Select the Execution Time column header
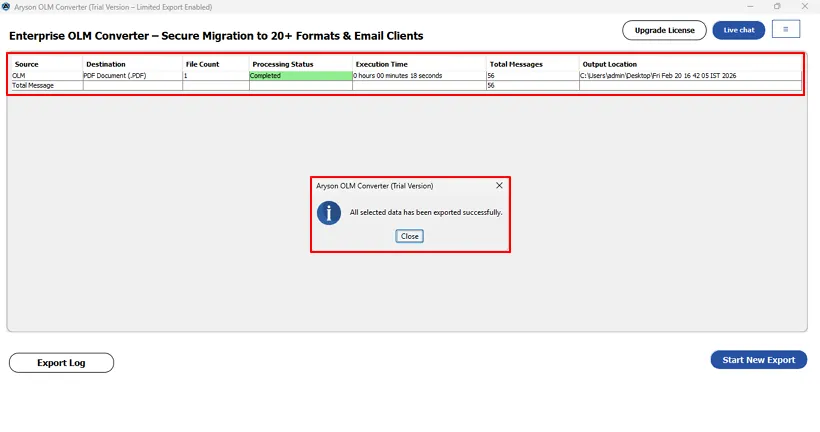 [x=419, y=64]
